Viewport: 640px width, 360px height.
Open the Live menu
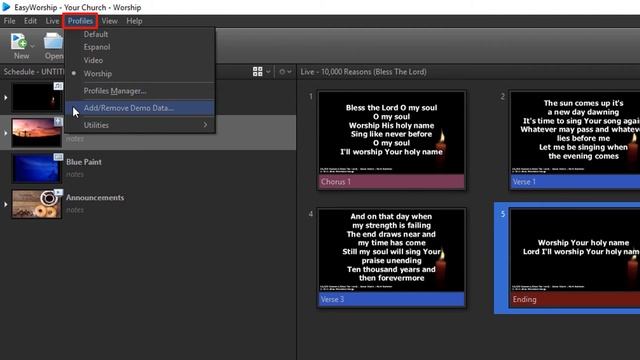coord(52,21)
